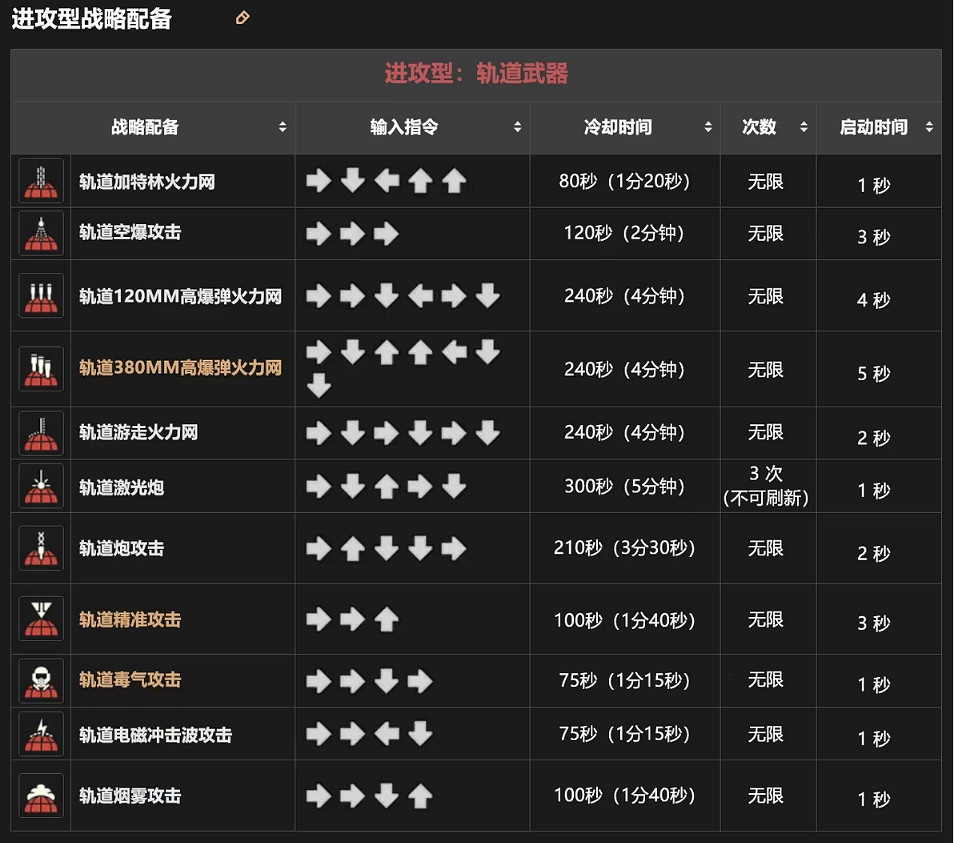The height and width of the screenshot is (843, 954).
Task: Click the 轨道游走火力网 stratagem icon
Action: click(x=41, y=433)
